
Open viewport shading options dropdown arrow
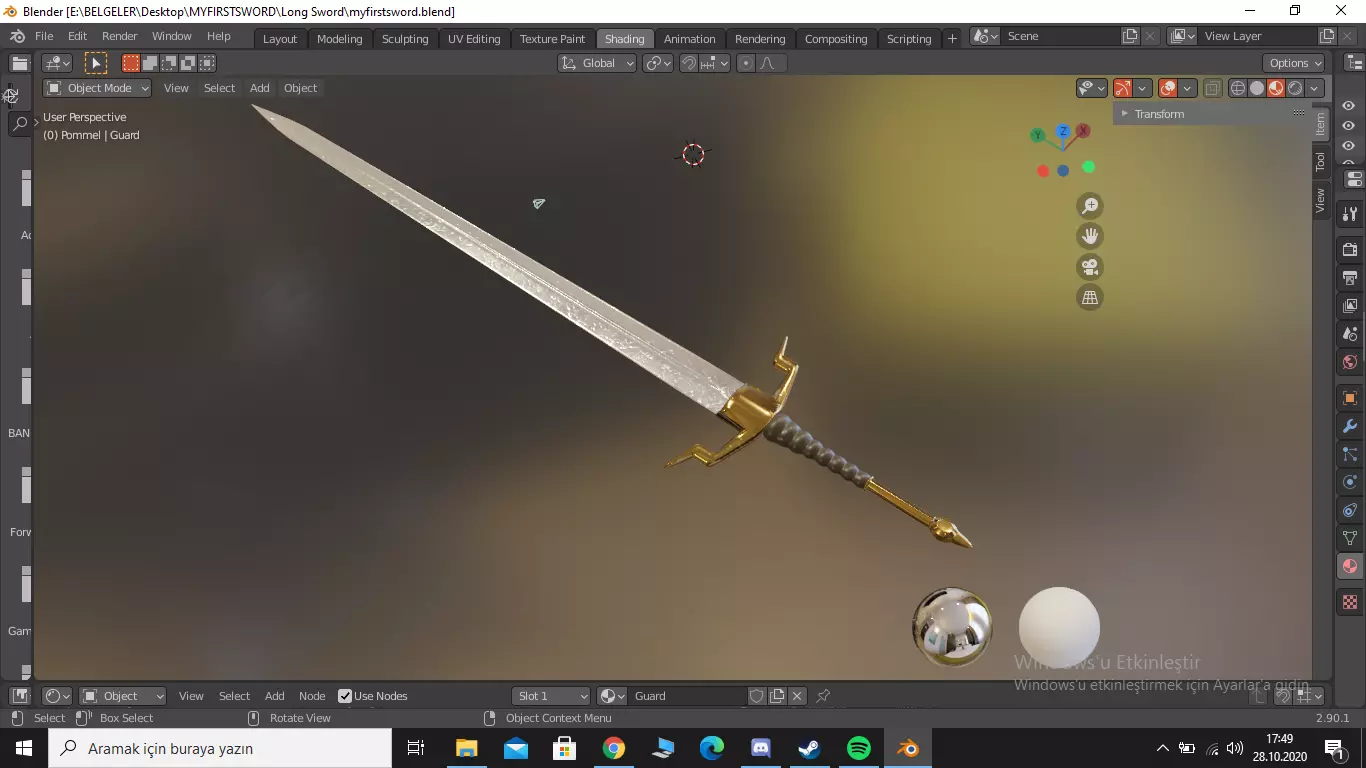(1315, 88)
